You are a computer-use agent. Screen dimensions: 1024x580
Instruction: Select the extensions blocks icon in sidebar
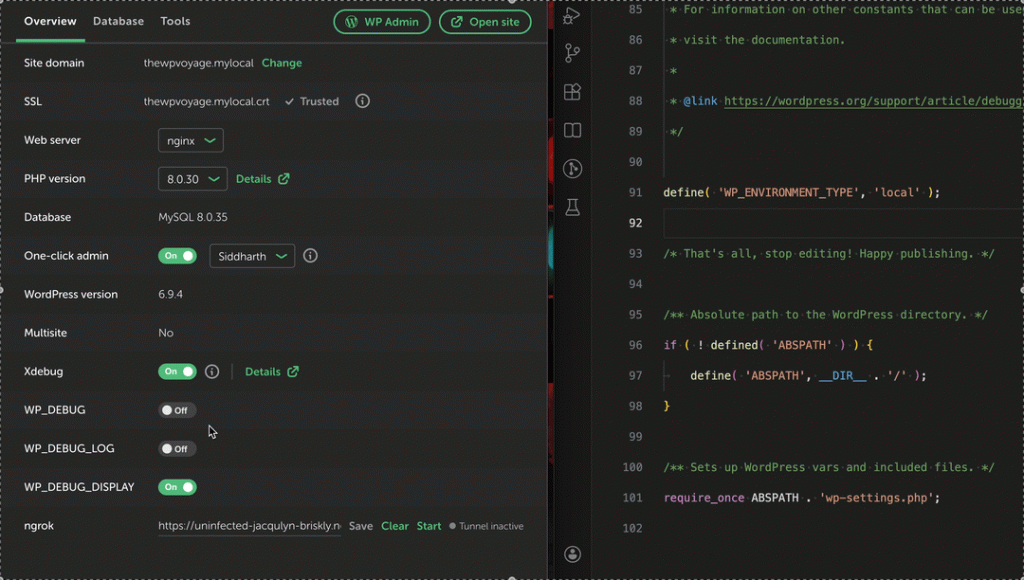click(x=572, y=91)
